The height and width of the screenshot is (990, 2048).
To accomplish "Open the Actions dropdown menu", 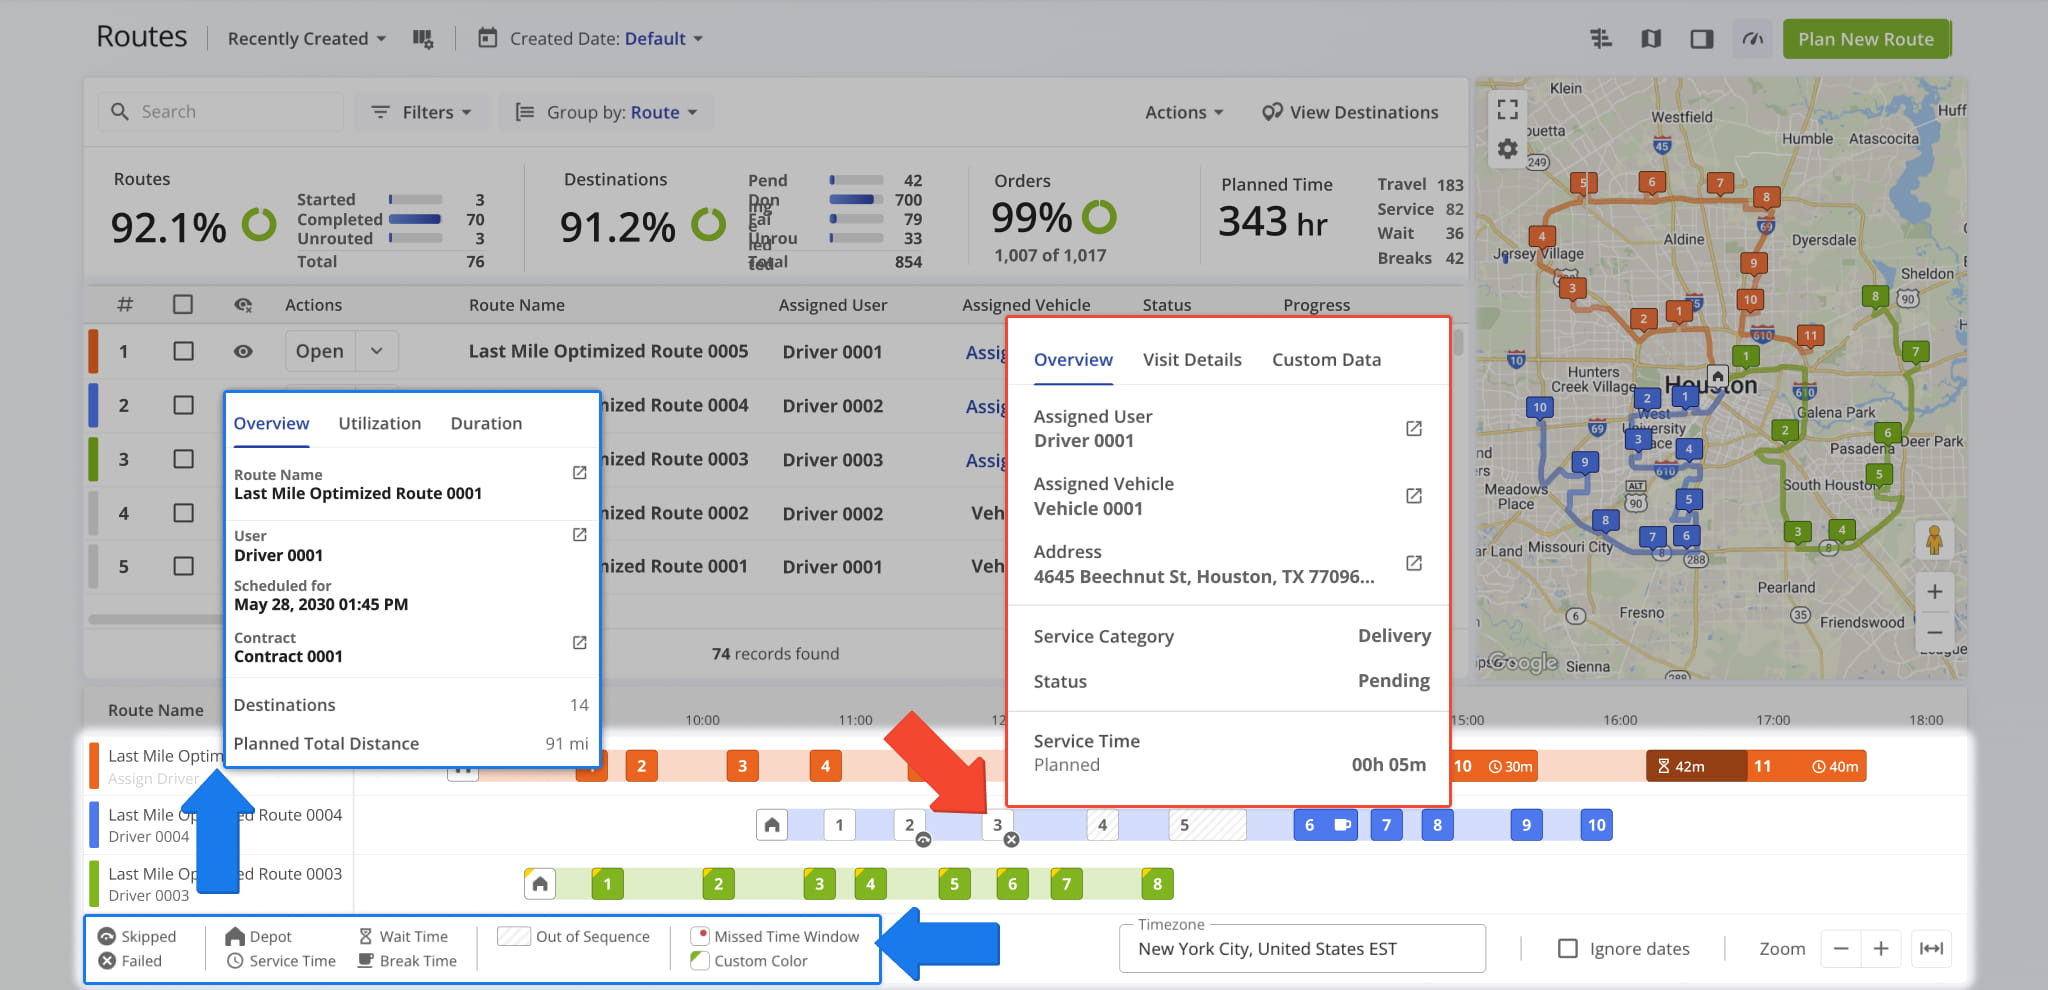I will point(1184,112).
